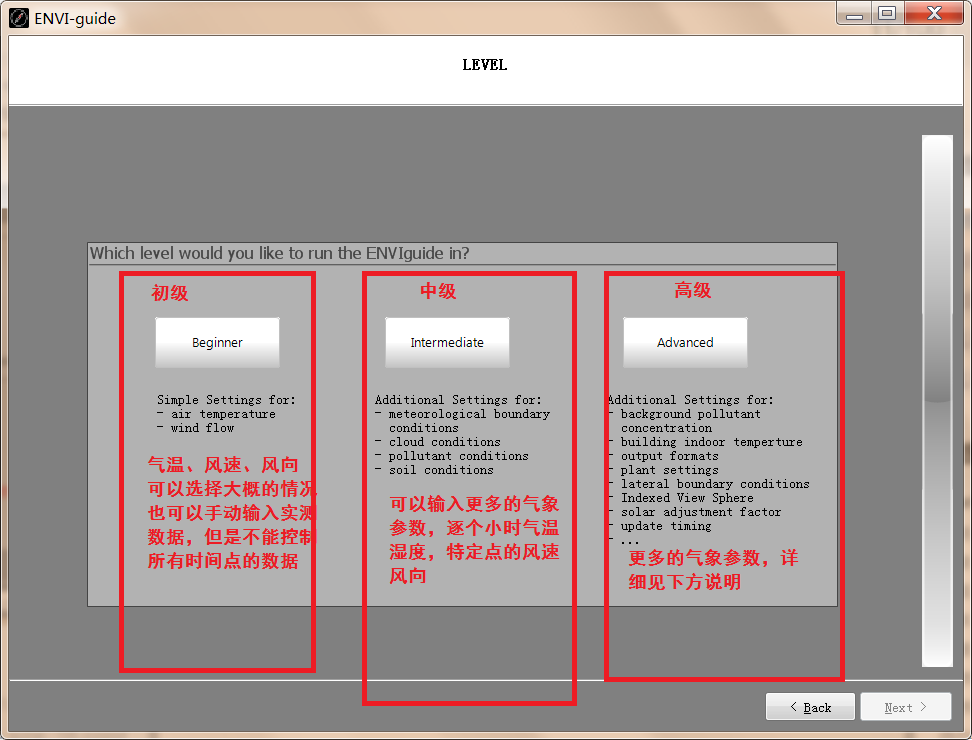Click the Indexed View Sphere list entry
972x740 pixels.
click(686, 498)
